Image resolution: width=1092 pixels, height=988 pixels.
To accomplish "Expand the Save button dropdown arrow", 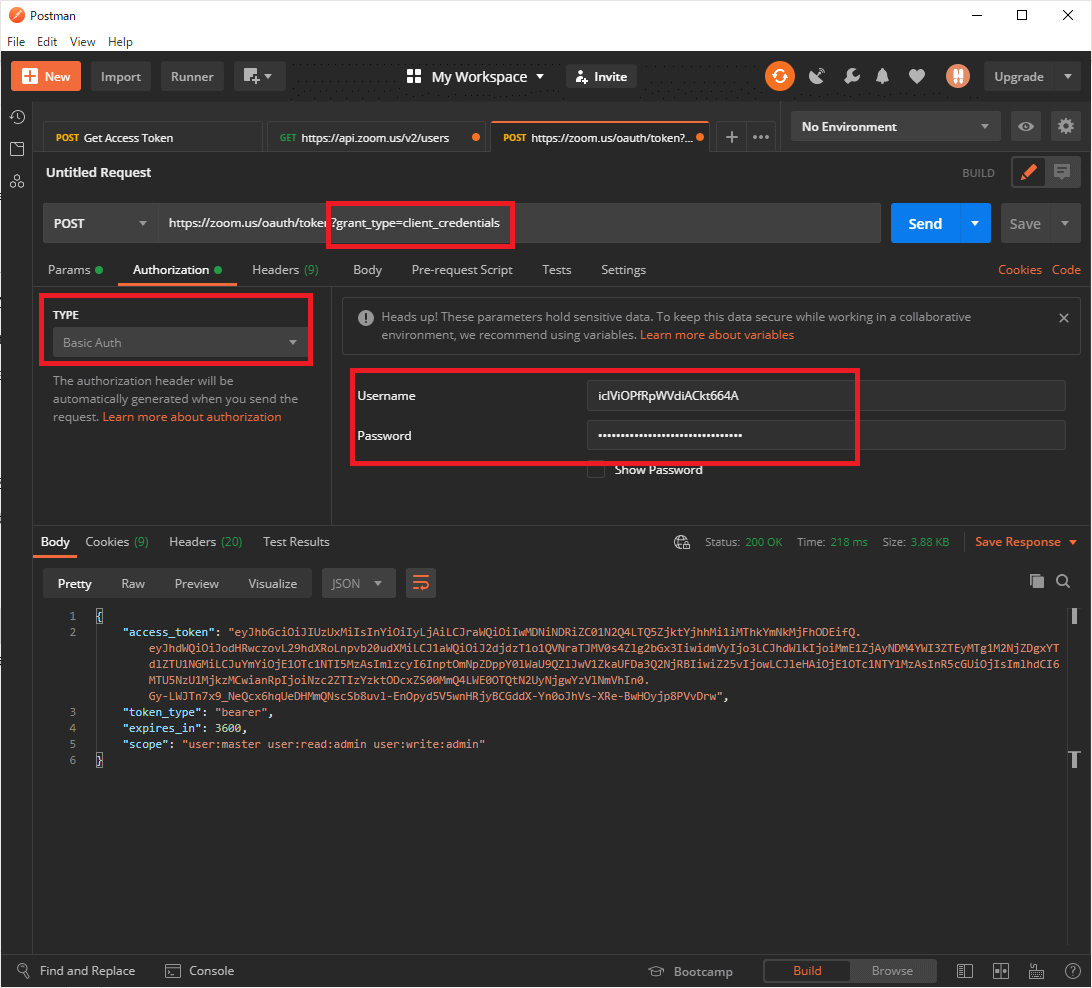I will click(1065, 224).
